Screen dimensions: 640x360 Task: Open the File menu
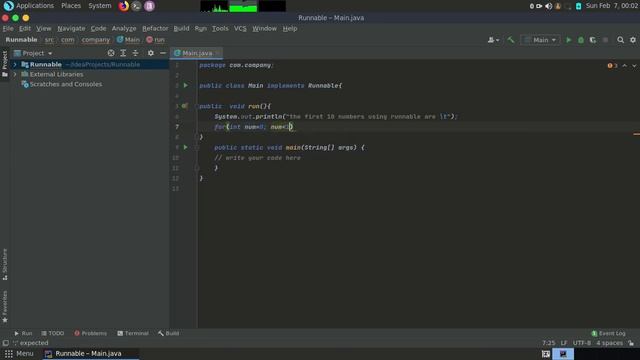(8, 29)
